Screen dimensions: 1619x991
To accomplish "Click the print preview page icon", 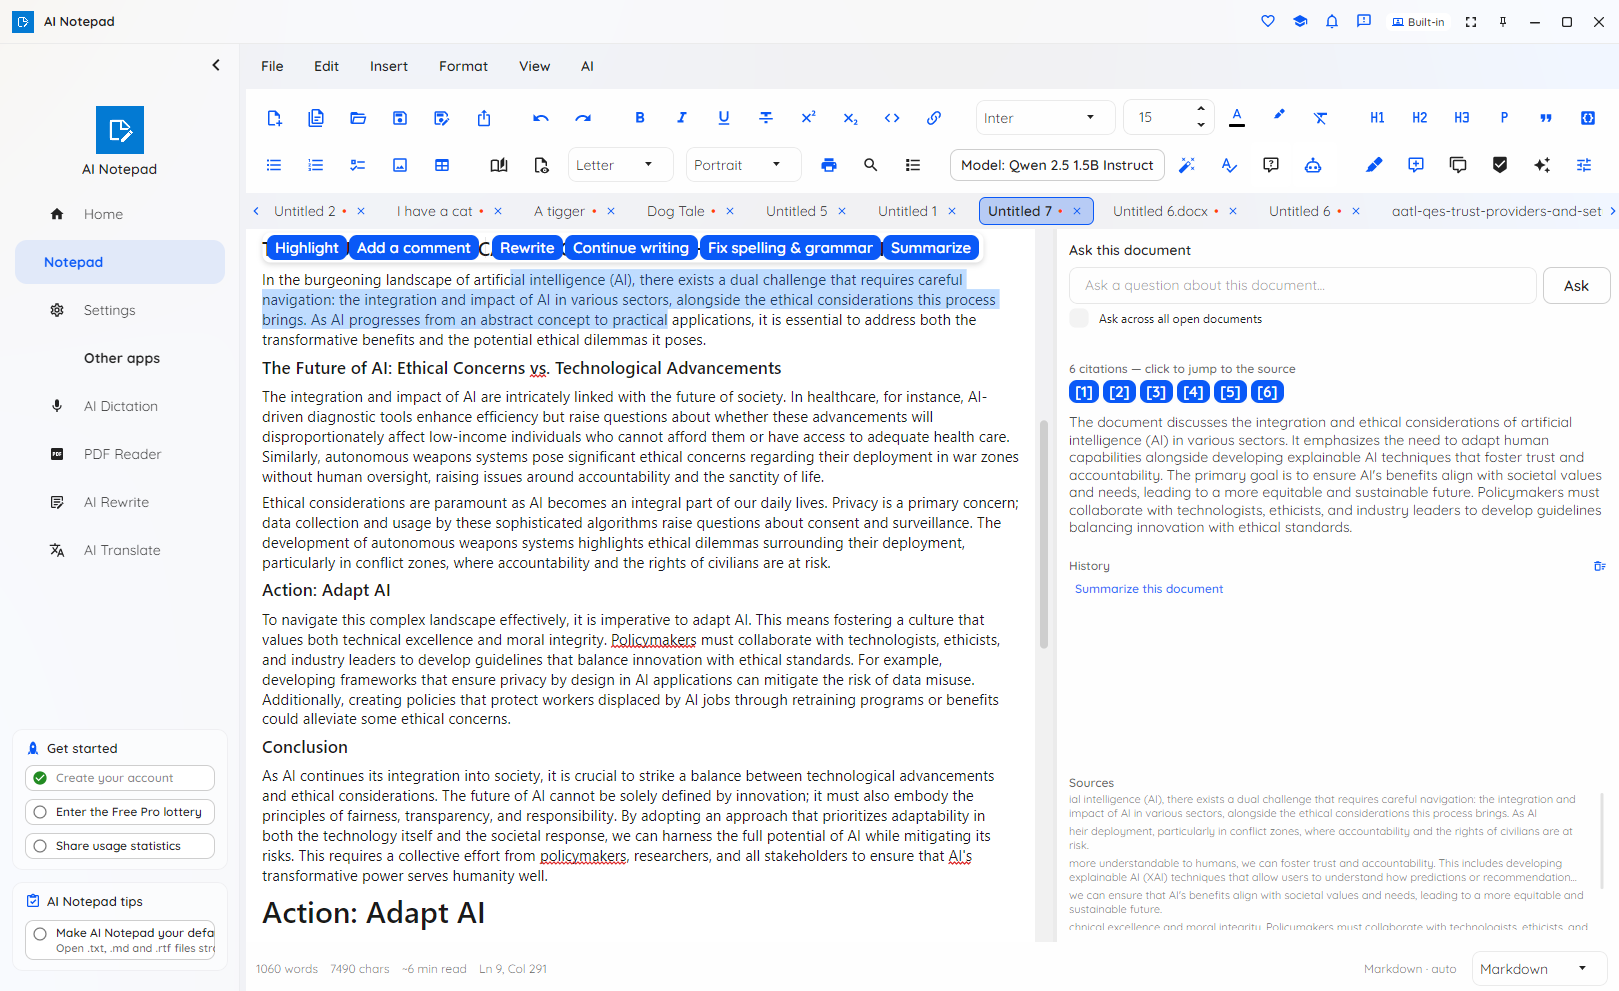I will 541,165.
